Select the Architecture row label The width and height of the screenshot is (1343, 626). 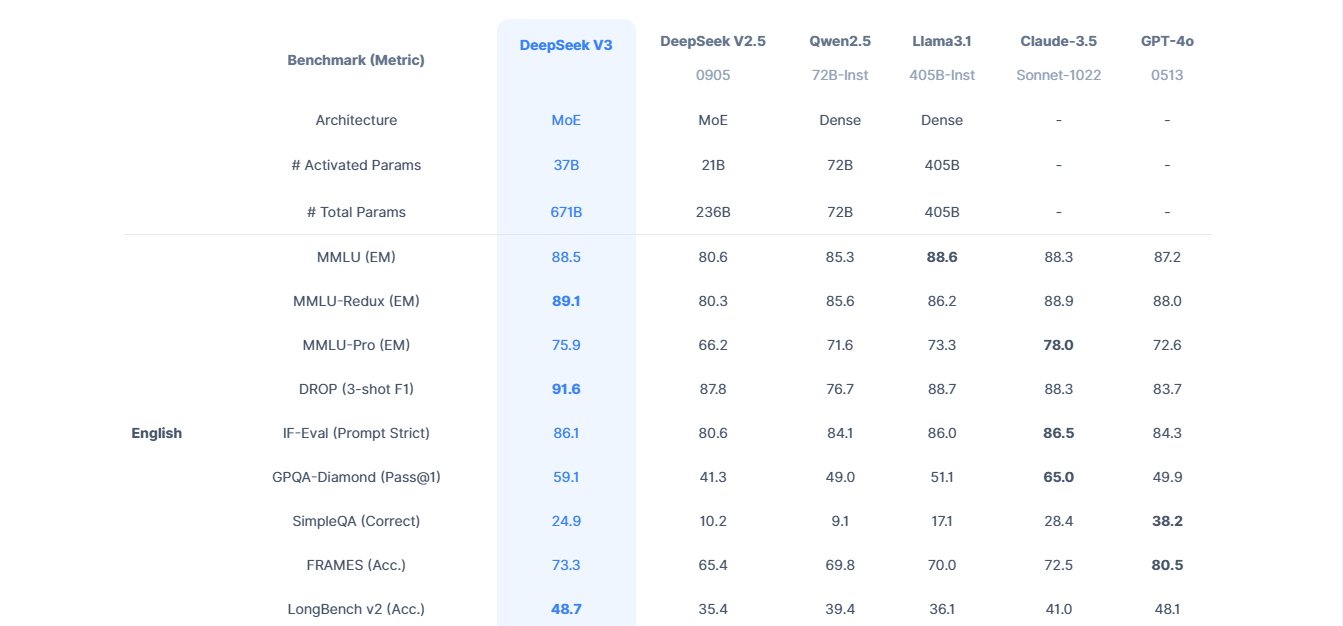click(x=356, y=120)
